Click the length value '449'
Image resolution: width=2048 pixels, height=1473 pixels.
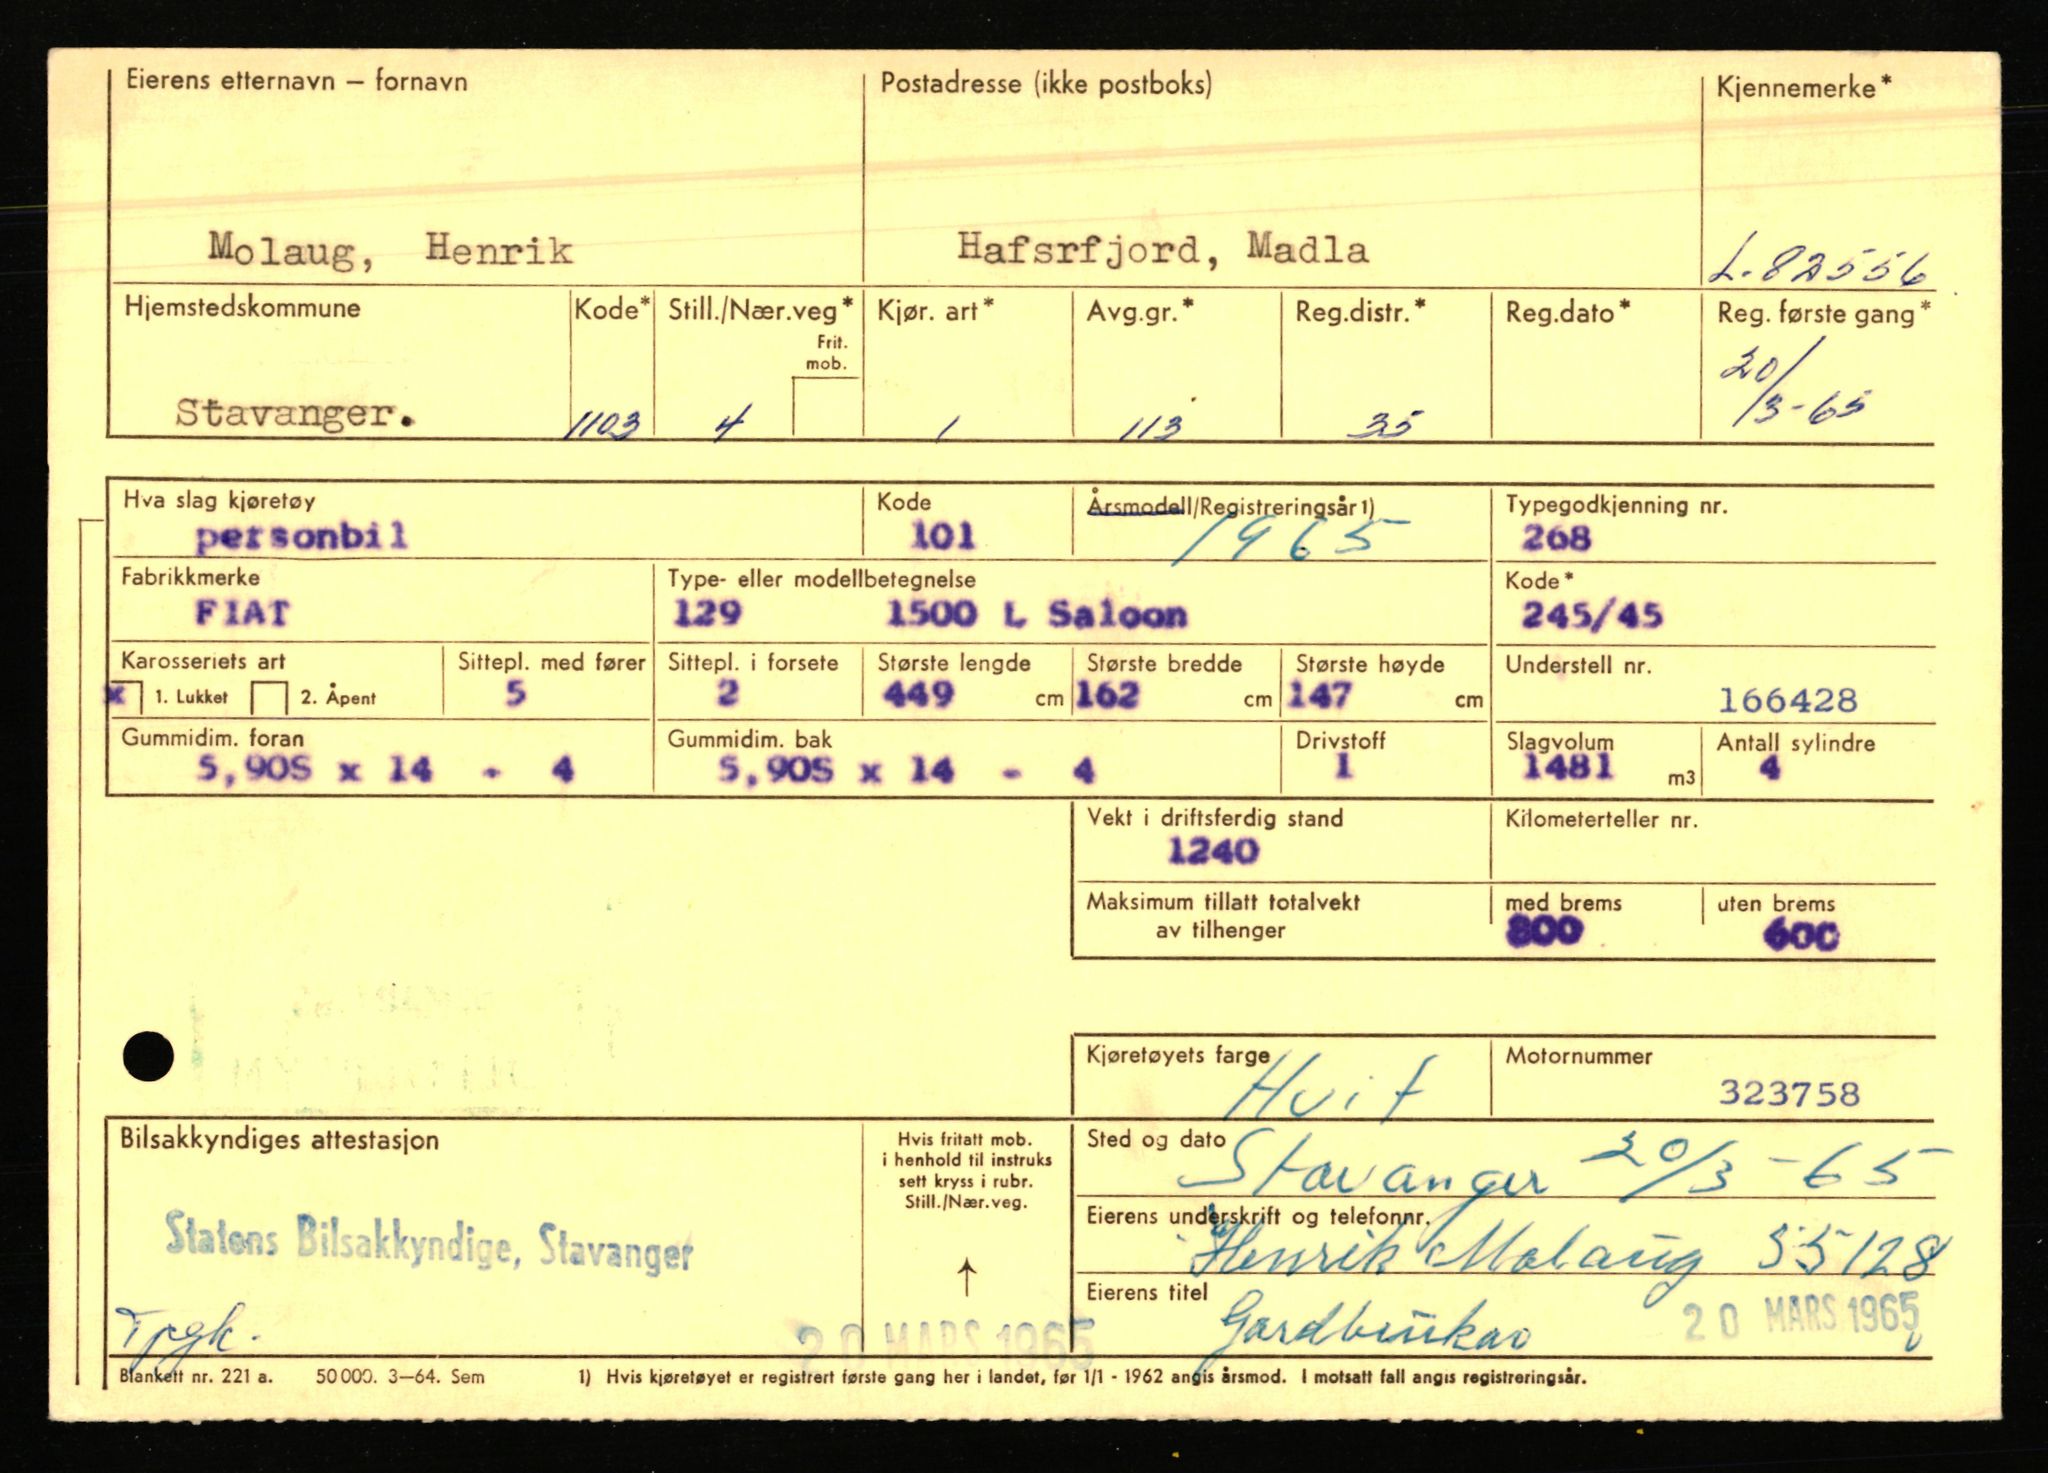918,694
